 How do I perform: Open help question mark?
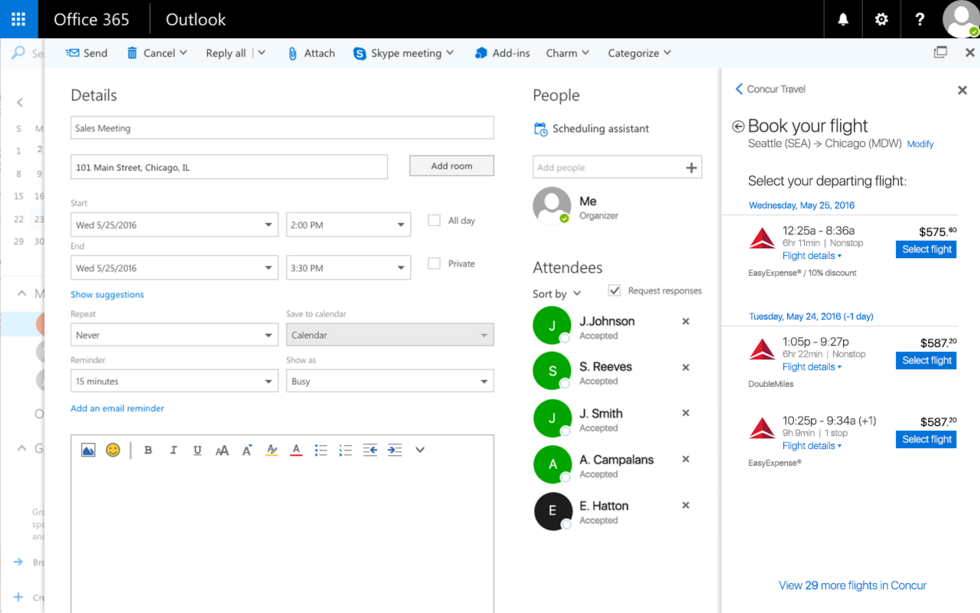coord(919,19)
